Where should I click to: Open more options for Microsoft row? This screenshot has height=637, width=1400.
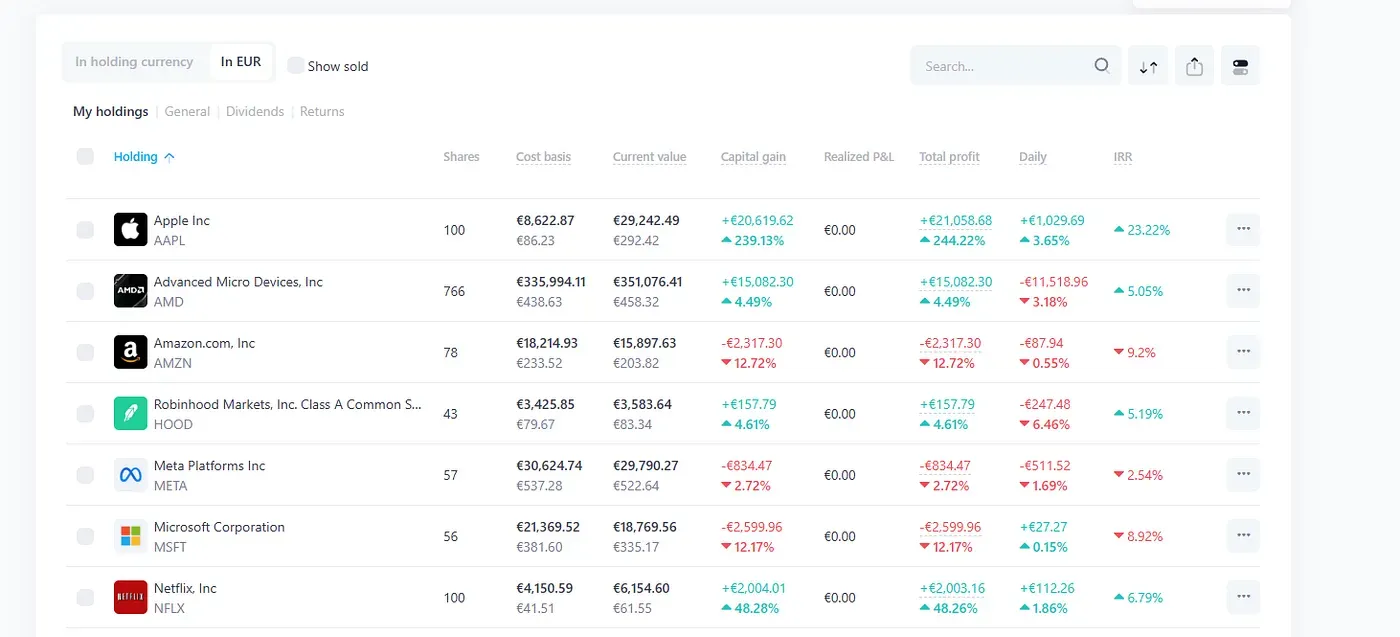tap(1243, 536)
